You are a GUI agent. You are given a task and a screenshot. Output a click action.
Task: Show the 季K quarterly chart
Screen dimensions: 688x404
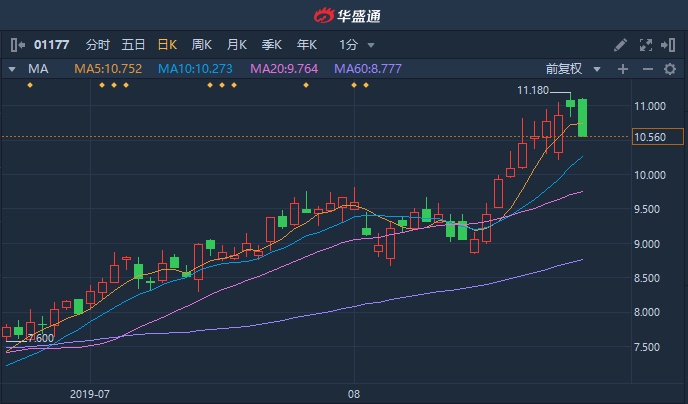(x=272, y=45)
